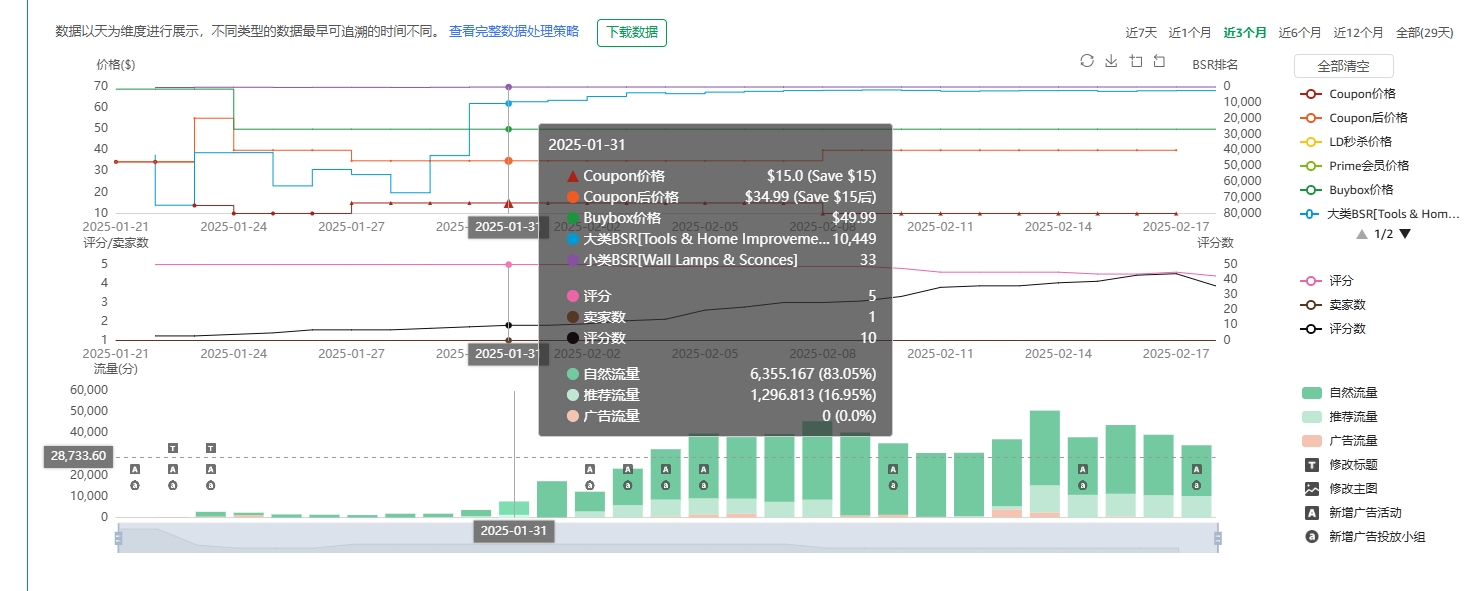Select the 近1个月 time range
This screenshot has height=591, width=1482.
click(x=1190, y=33)
